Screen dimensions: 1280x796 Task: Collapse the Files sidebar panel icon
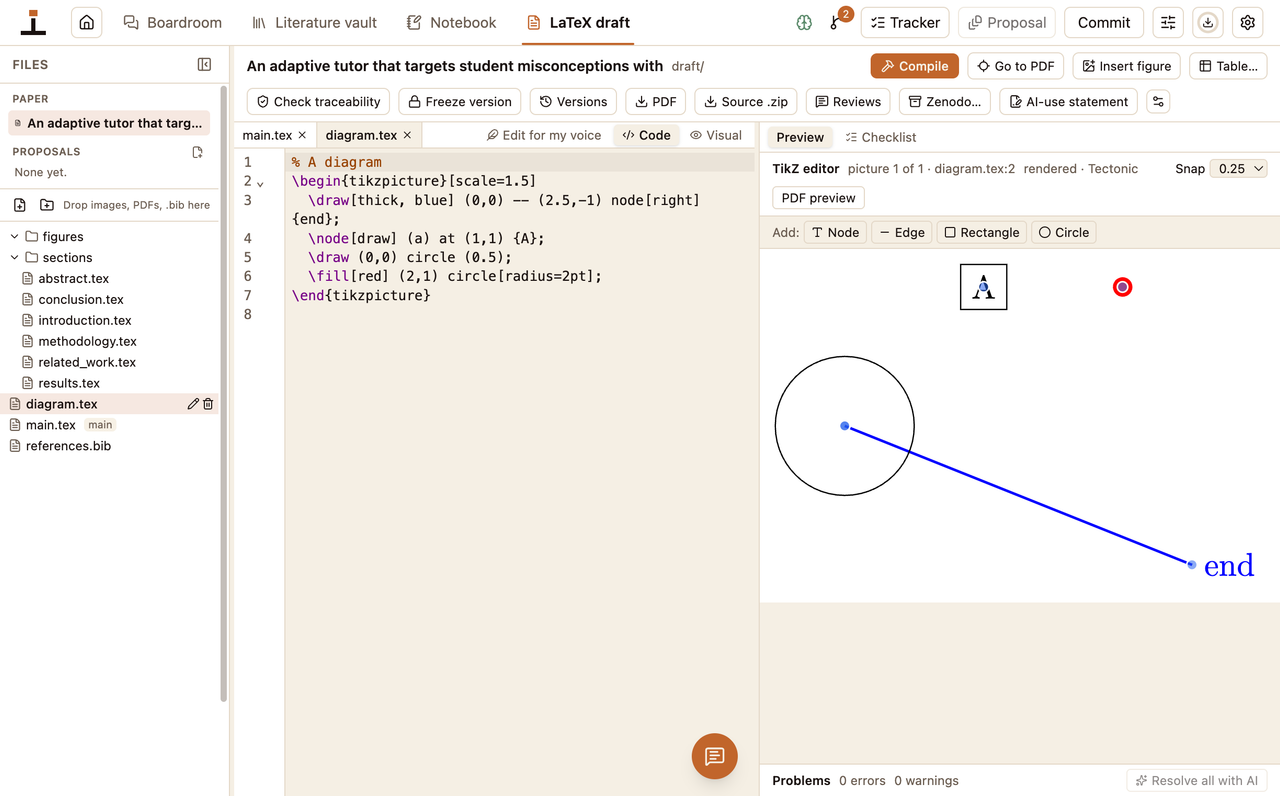coord(204,64)
